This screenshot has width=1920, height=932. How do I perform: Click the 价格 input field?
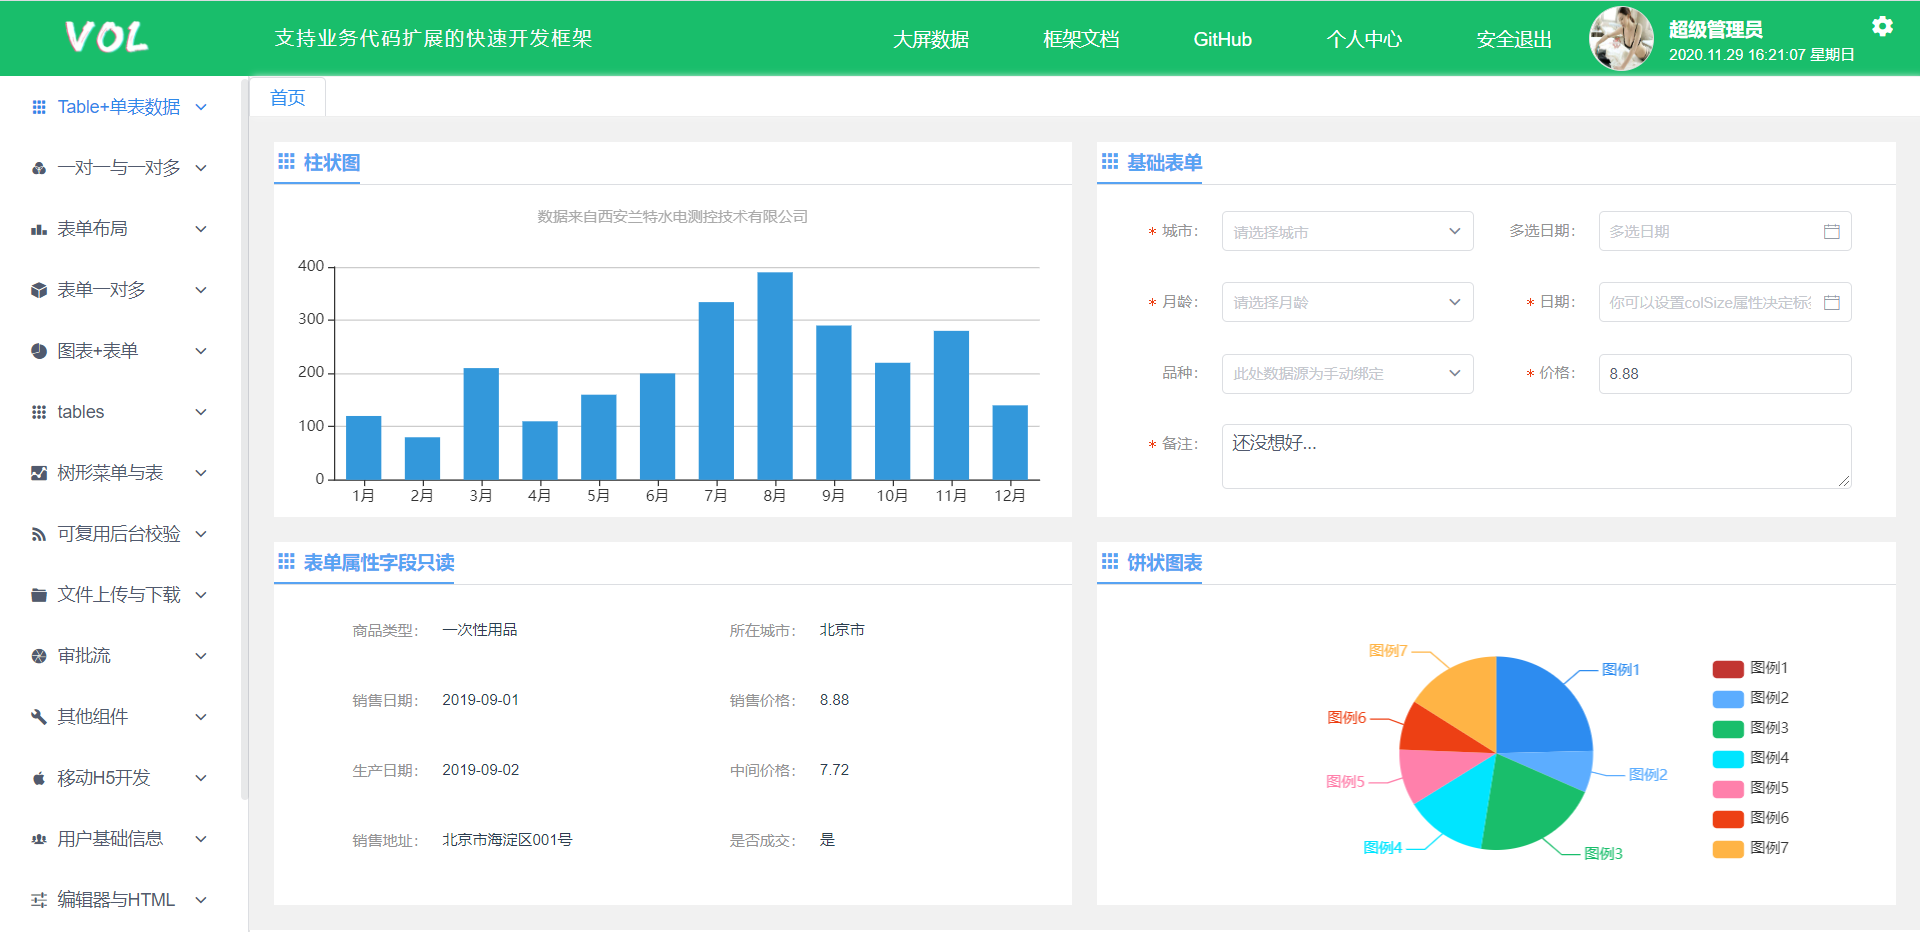1724,374
